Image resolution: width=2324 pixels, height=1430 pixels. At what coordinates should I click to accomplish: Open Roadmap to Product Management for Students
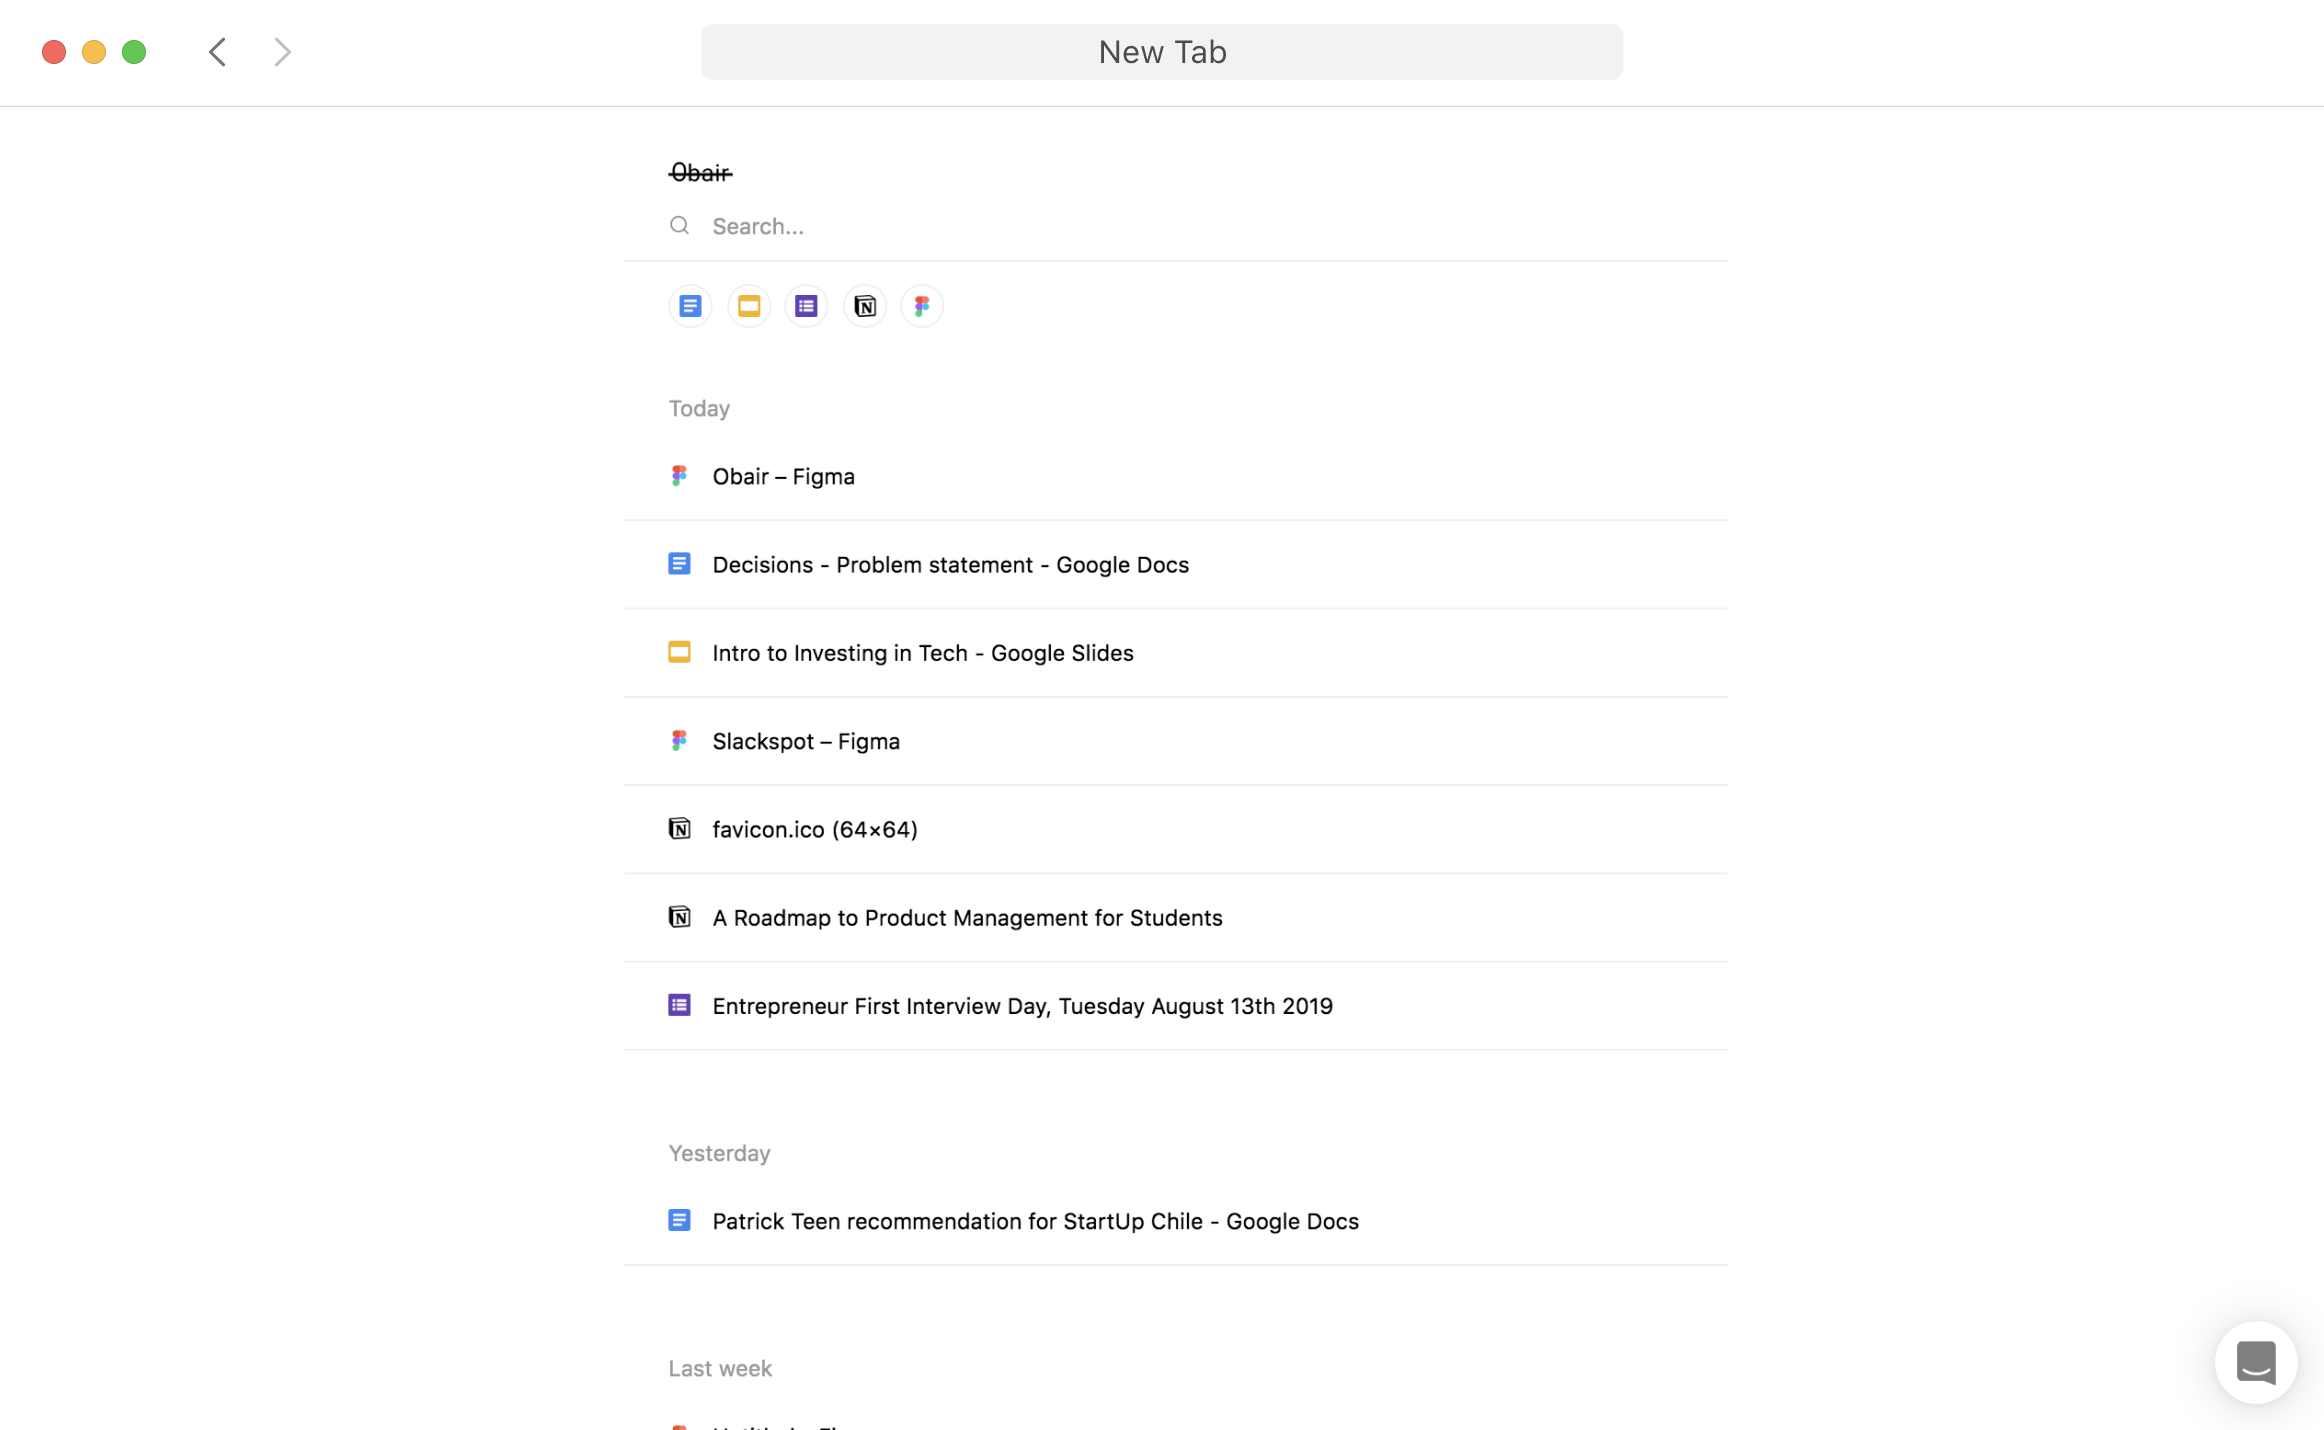tap(1175, 918)
